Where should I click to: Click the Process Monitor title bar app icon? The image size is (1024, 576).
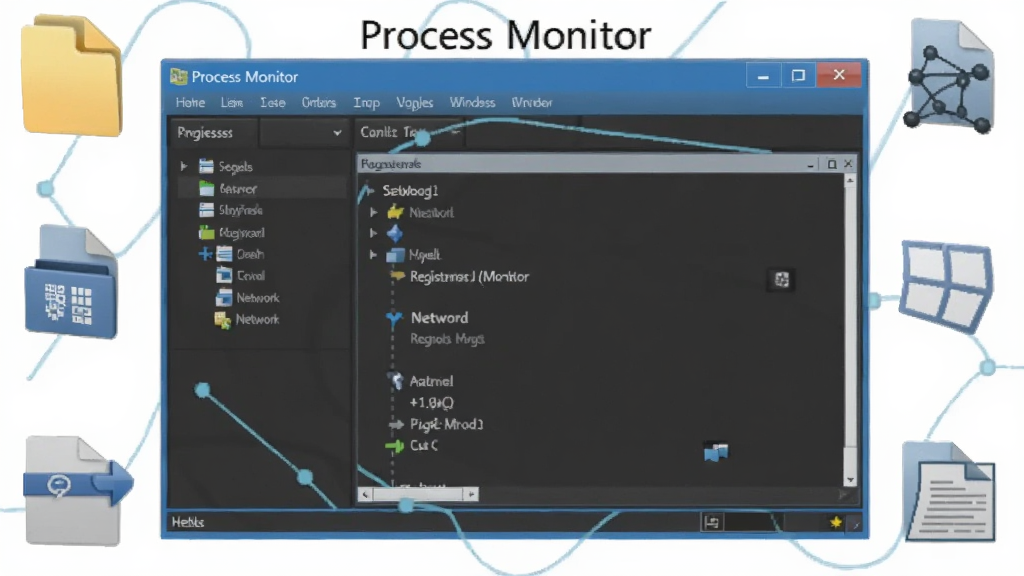pyautogui.click(x=178, y=76)
